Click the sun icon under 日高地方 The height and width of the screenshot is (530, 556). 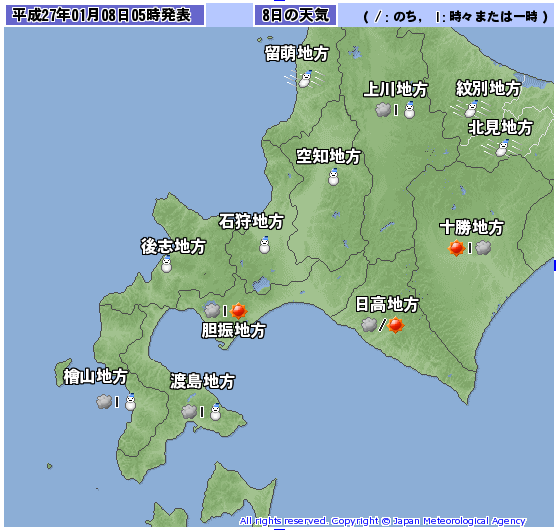pyautogui.click(x=395, y=325)
